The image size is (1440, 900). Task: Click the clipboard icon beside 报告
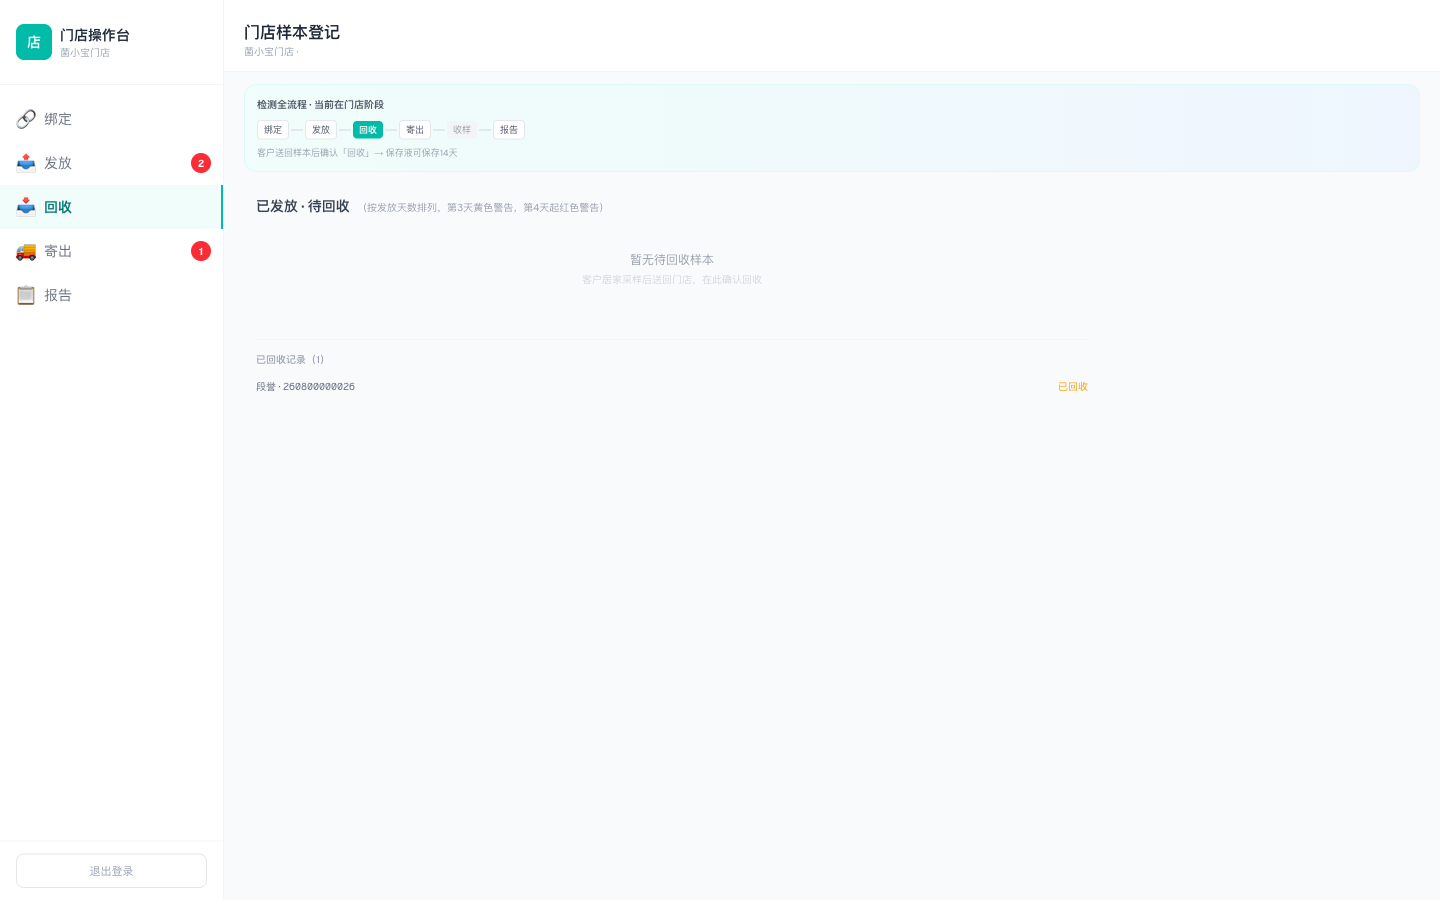(x=26, y=295)
